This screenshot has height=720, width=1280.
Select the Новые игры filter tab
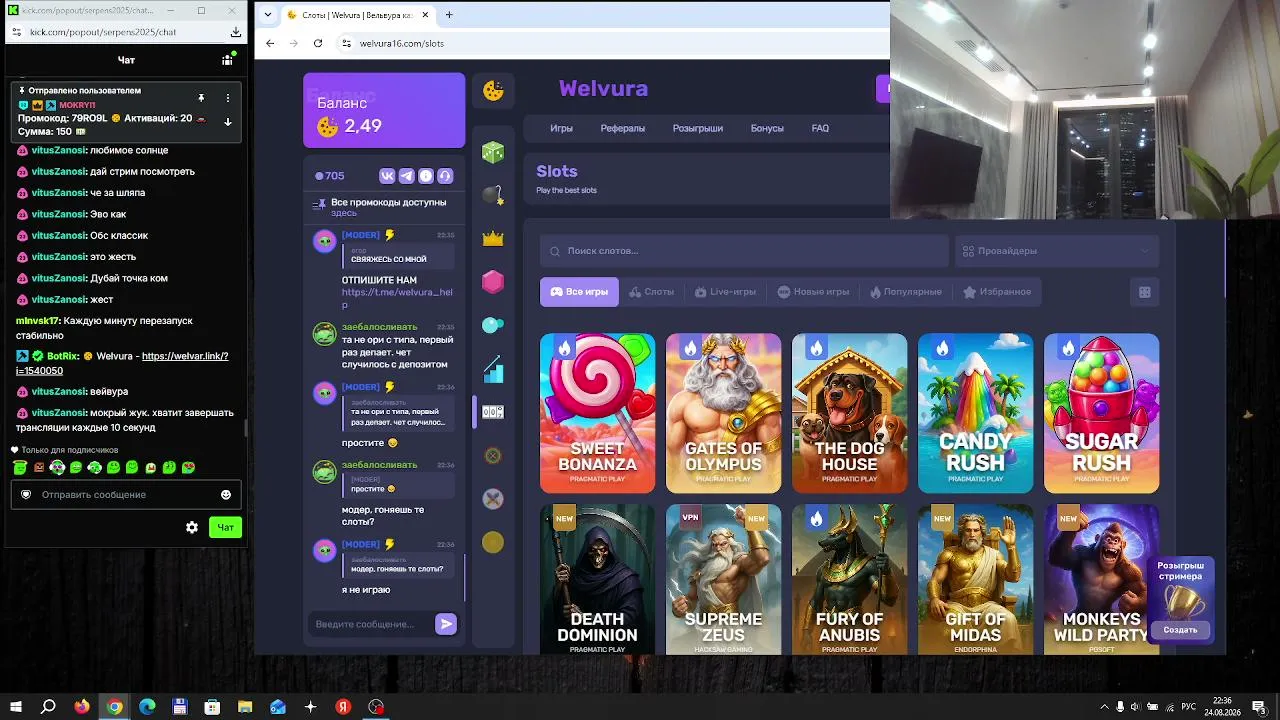(813, 292)
